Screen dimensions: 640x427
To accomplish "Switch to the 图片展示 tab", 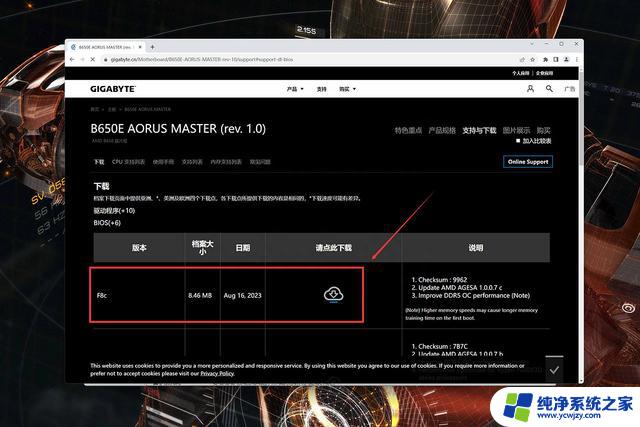I will point(516,131).
